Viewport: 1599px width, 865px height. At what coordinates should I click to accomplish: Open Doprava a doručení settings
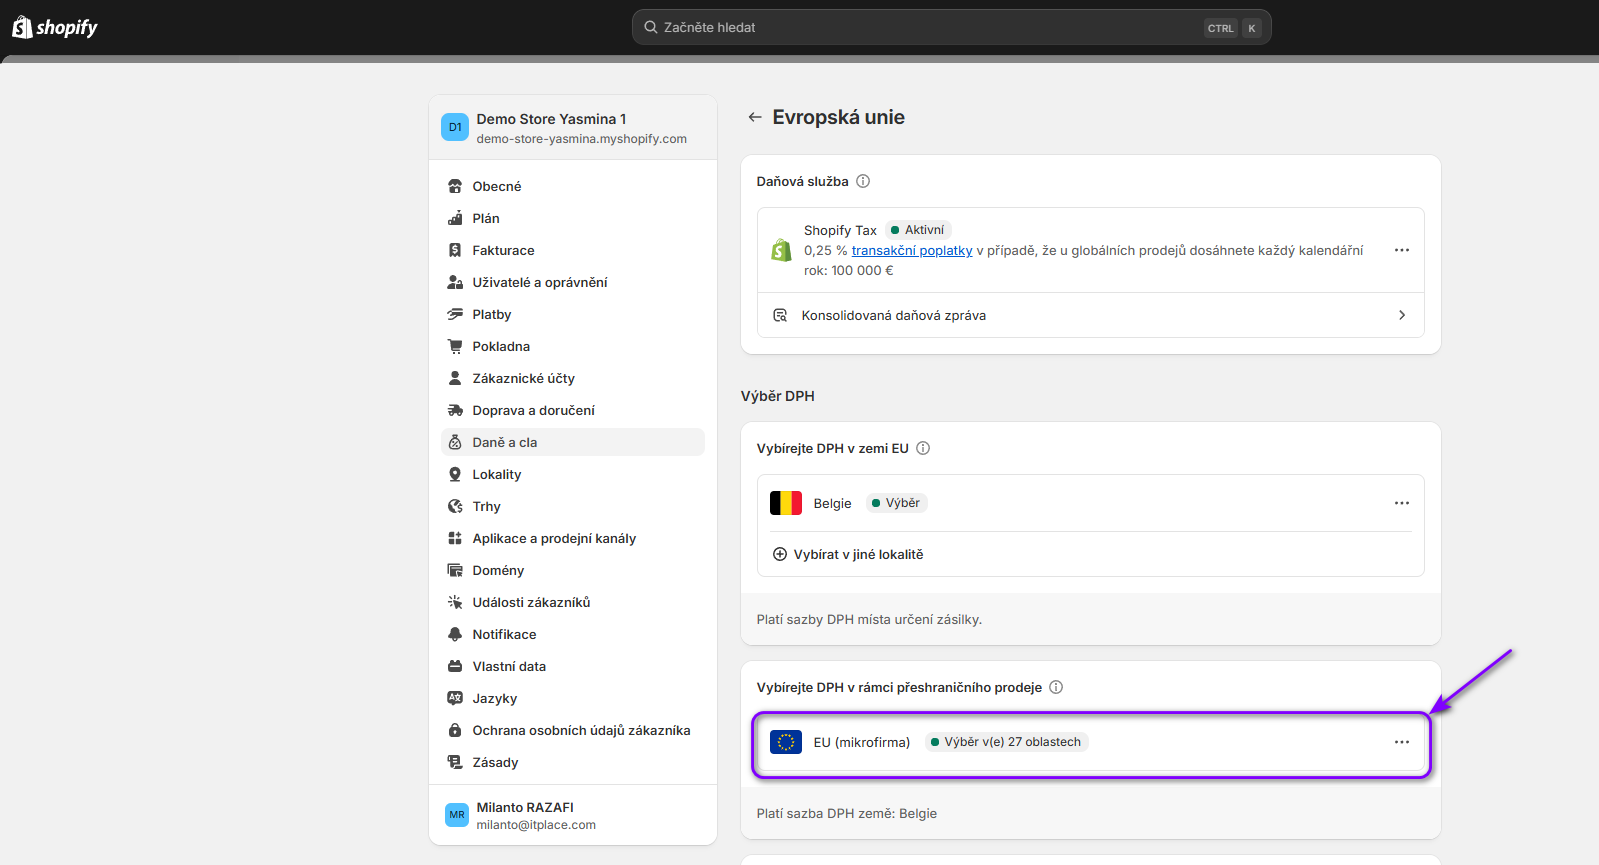pos(533,410)
